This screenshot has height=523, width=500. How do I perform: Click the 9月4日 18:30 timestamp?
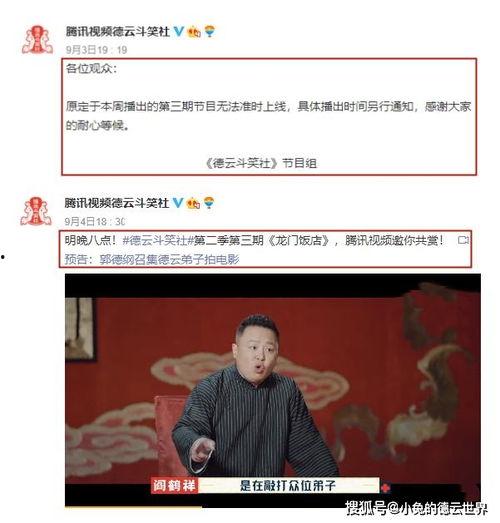click(x=95, y=221)
